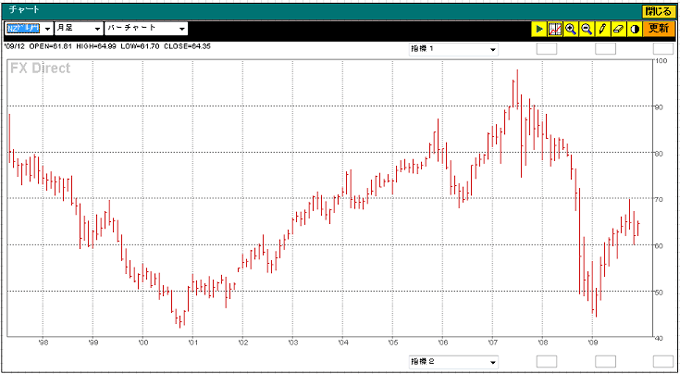680x375 pixels.
Task: Zoom in with the plus magnifier icon
Action: pos(571,29)
